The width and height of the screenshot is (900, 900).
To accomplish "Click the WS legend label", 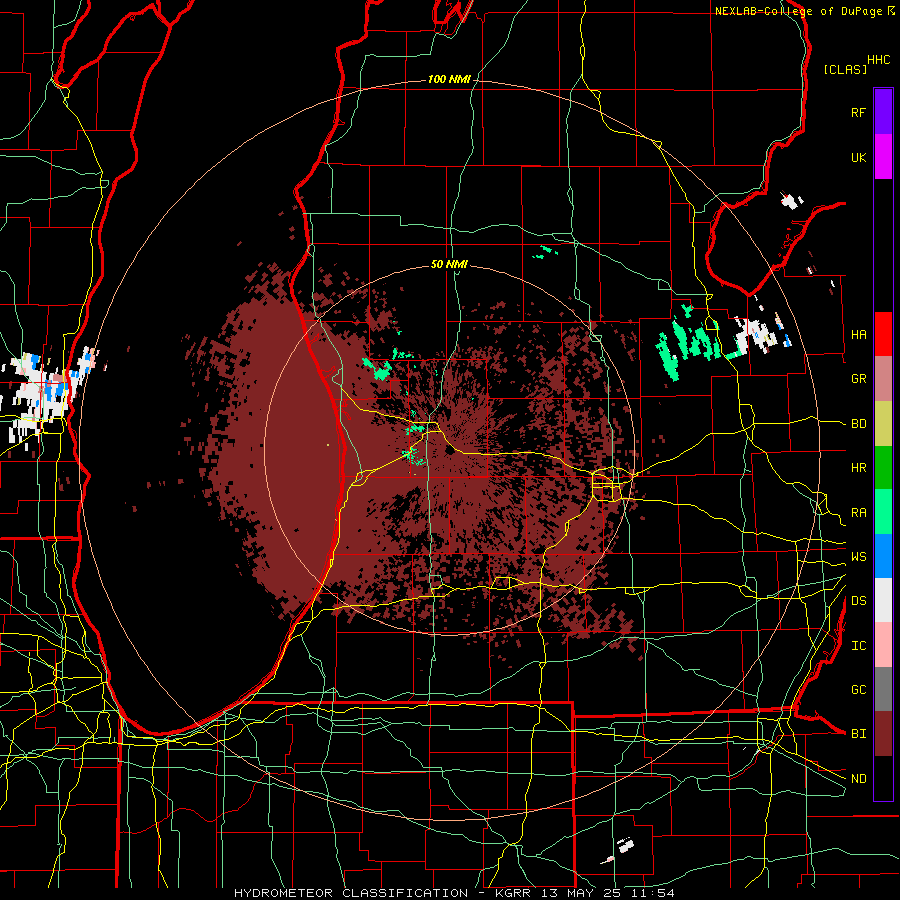I will tap(859, 557).
